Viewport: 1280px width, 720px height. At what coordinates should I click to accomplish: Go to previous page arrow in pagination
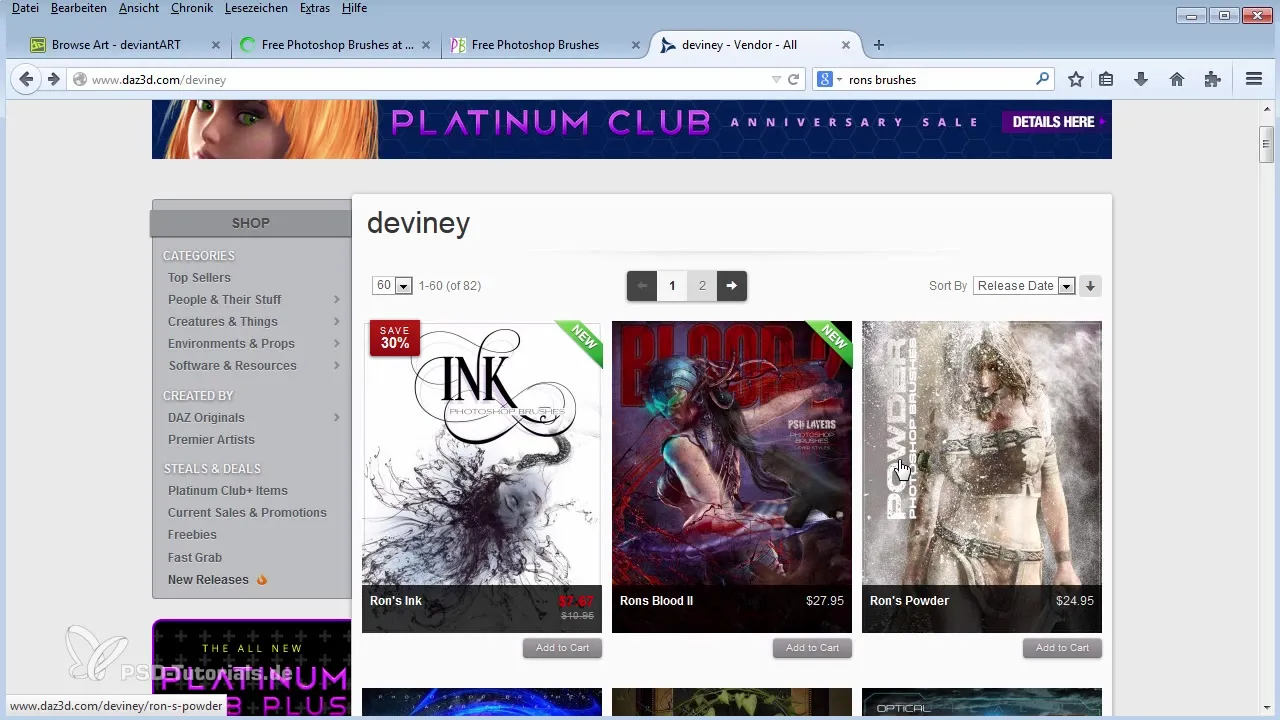tap(642, 286)
